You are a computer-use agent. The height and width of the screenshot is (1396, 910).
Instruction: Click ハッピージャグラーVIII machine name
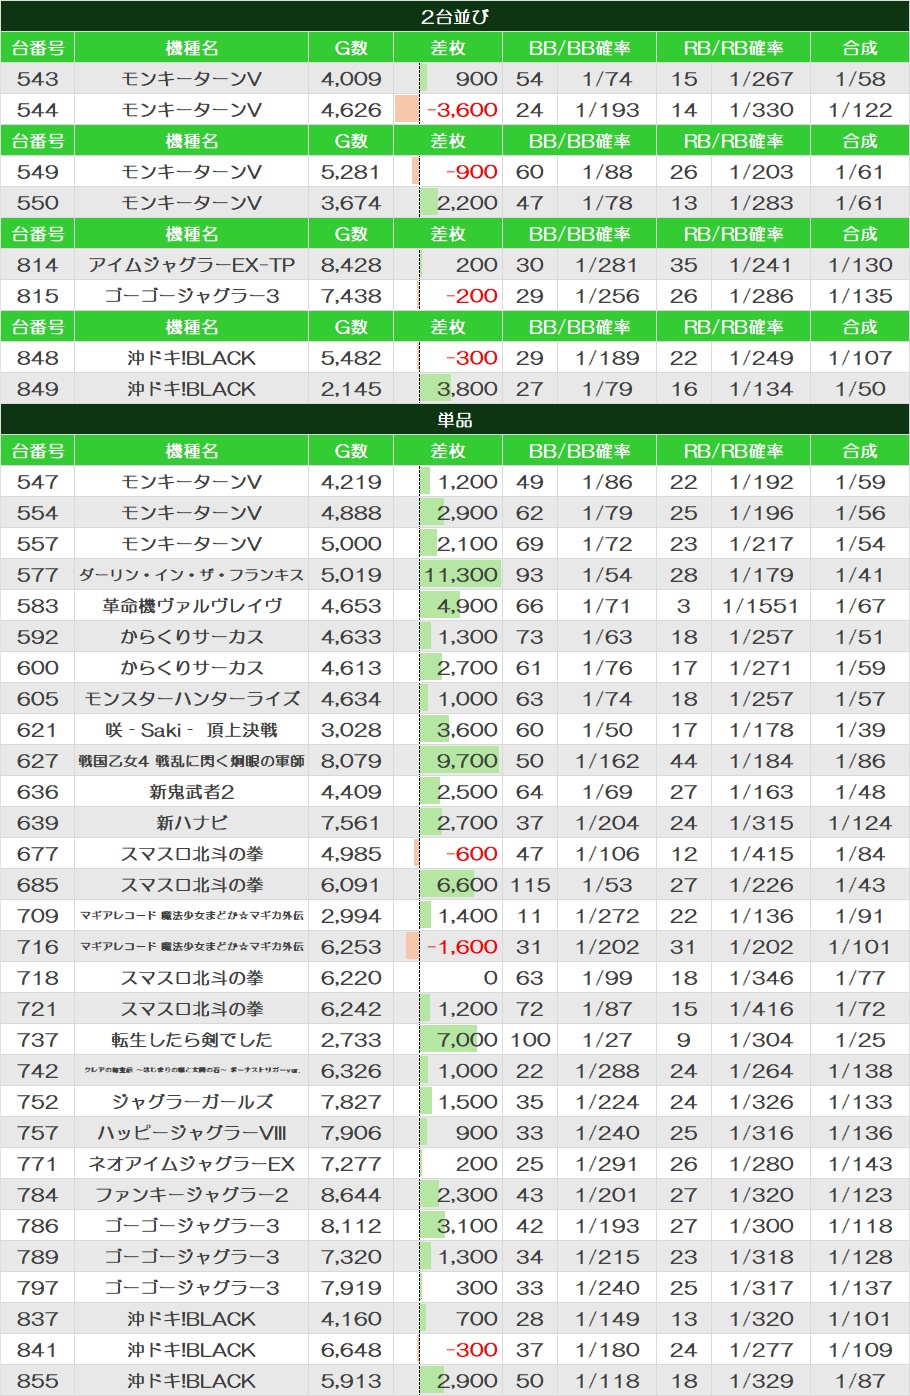[191, 1133]
